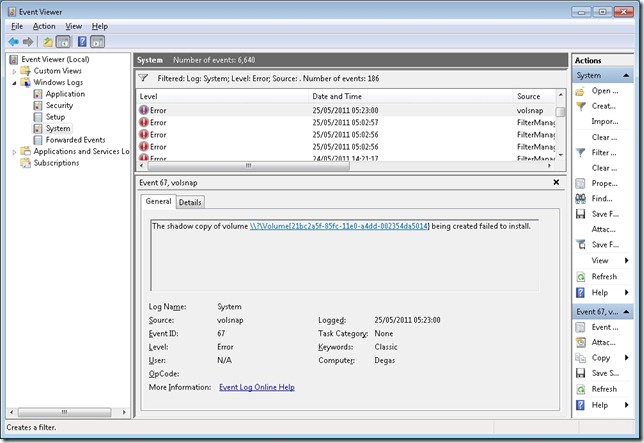Switch to the Details tab
This screenshot has width=644, height=443.
click(190, 202)
